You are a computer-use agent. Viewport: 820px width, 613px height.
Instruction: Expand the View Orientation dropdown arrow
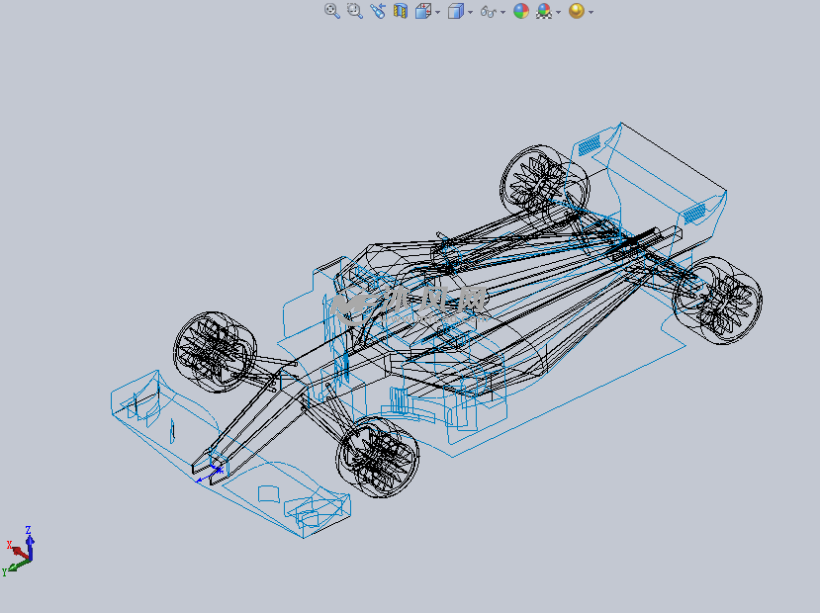(438, 13)
